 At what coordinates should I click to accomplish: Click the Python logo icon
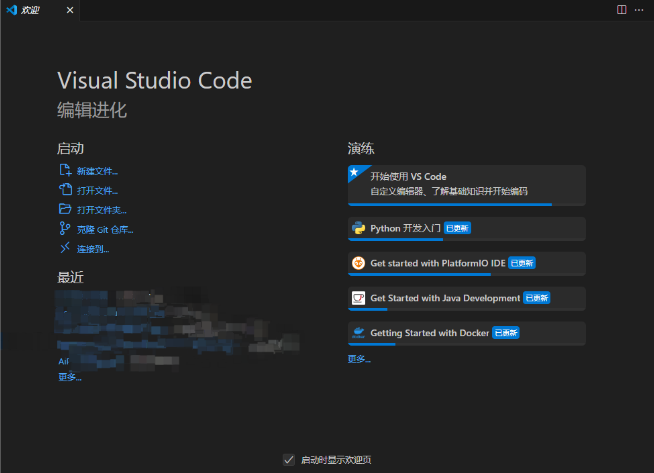tap(358, 228)
